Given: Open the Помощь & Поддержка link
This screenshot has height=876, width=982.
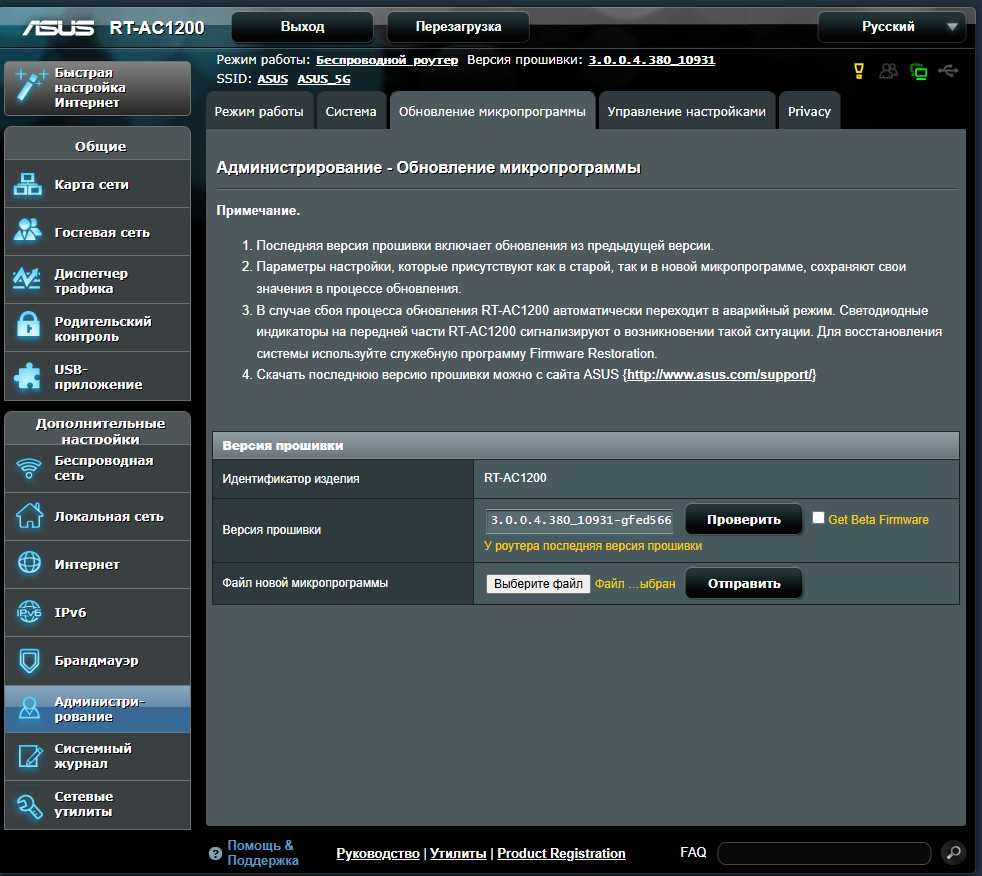Looking at the screenshot, I should click(x=262, y=853).
